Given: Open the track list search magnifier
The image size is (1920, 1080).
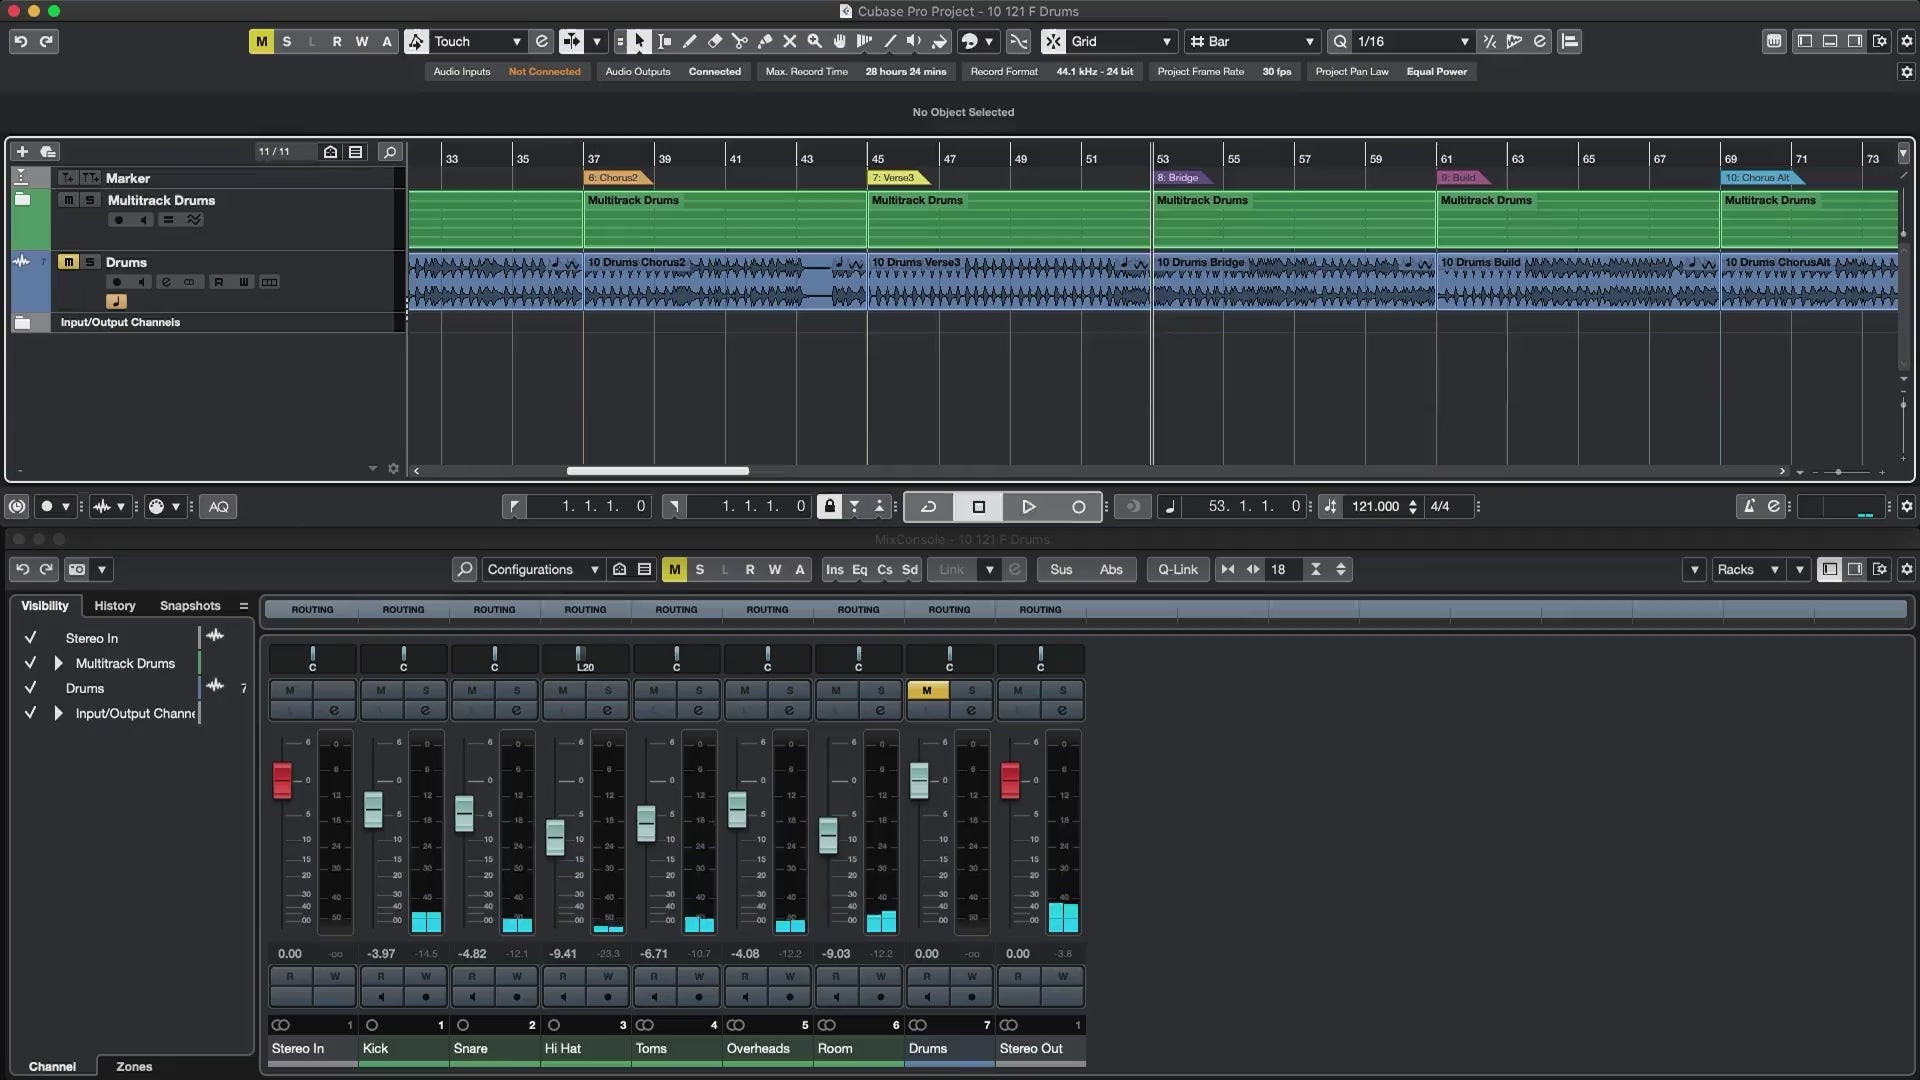Looking at the screenshot, I should [x=390, y=151].
